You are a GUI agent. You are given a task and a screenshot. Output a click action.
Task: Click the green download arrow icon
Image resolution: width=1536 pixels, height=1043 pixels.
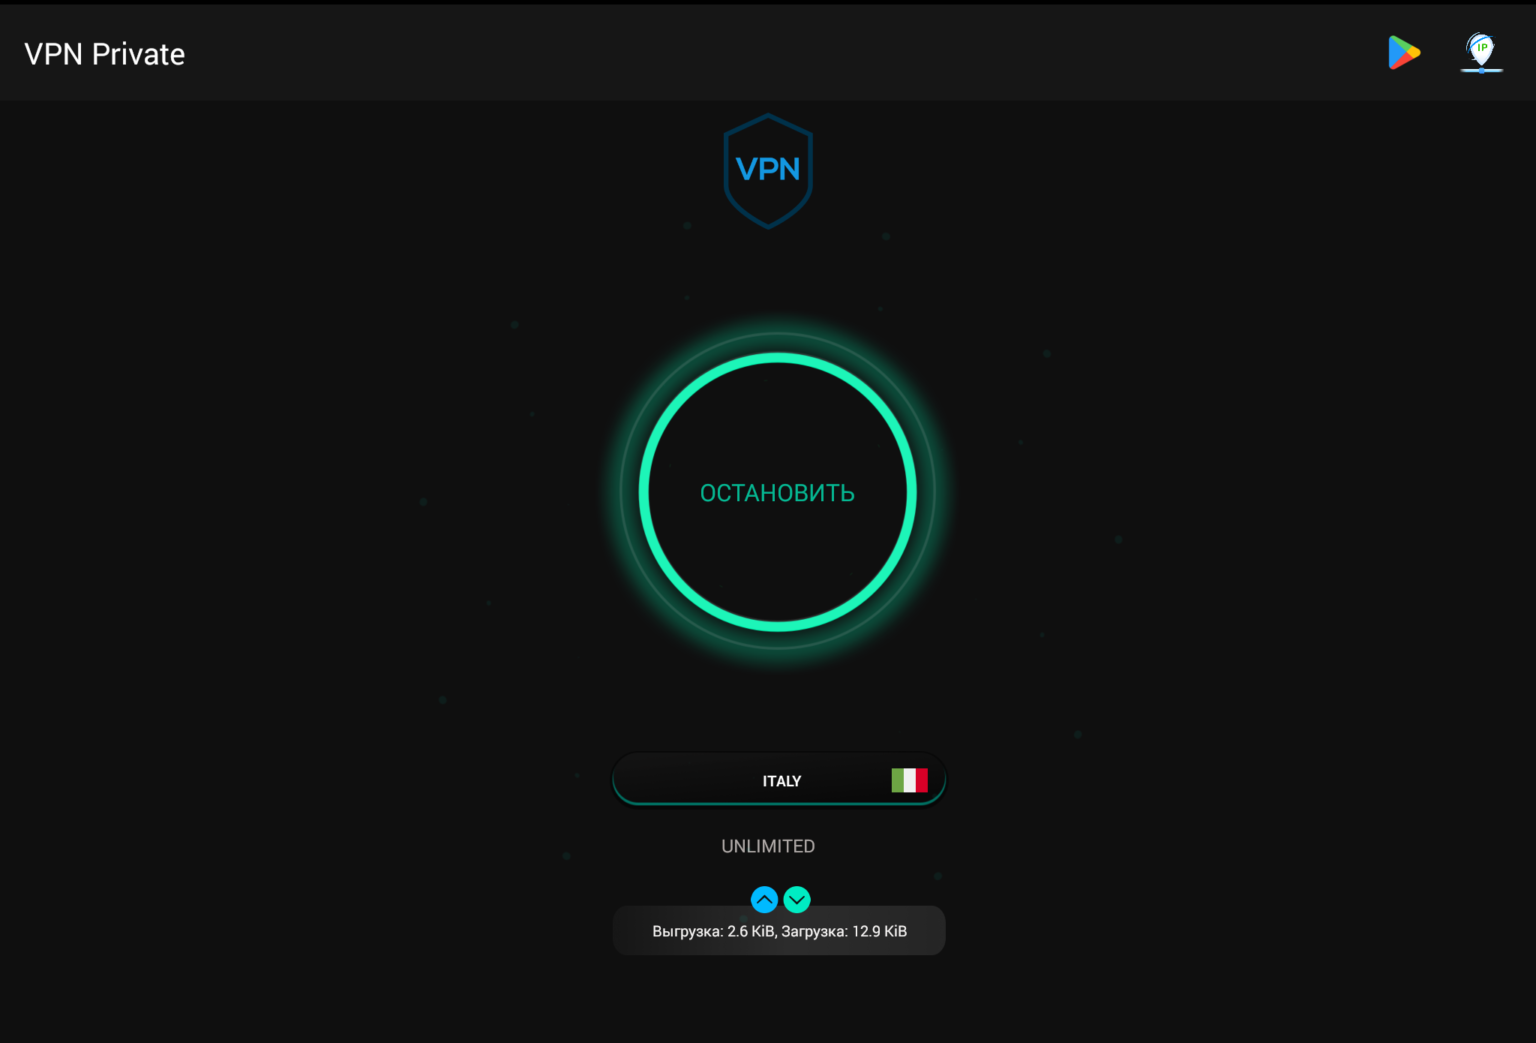click(x=797, y=900)
